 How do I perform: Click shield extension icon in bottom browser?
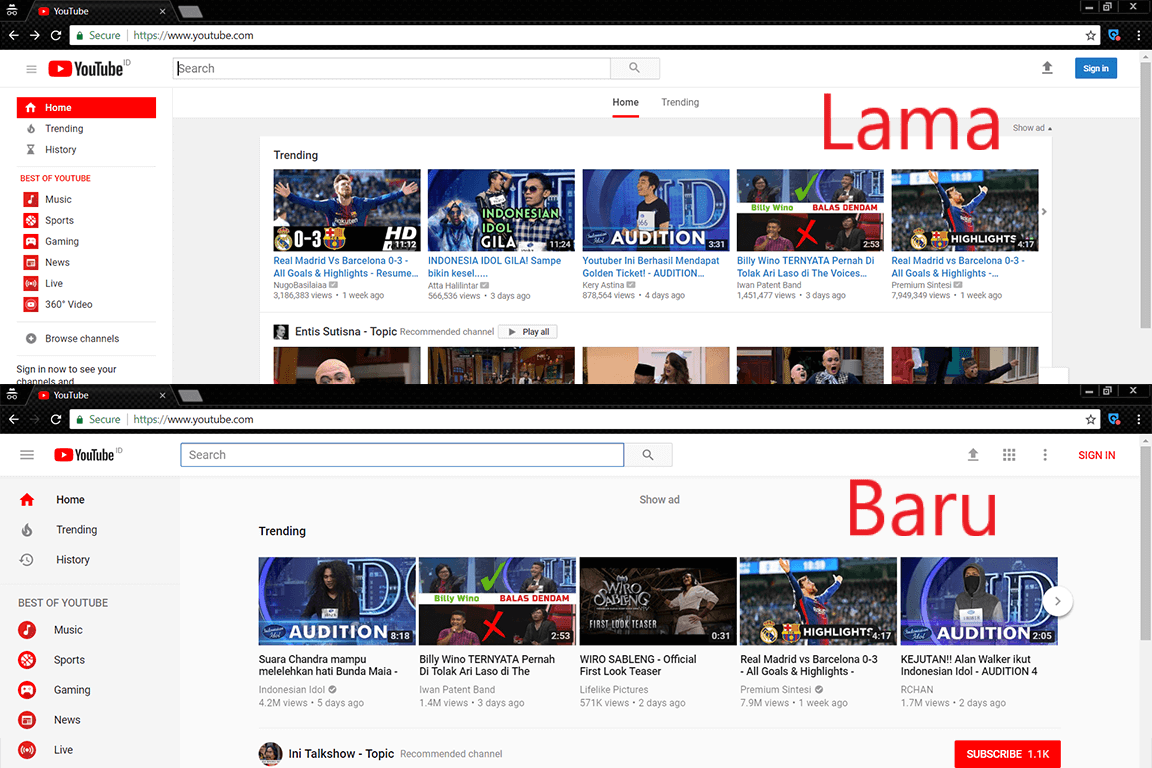point(1114,419)
